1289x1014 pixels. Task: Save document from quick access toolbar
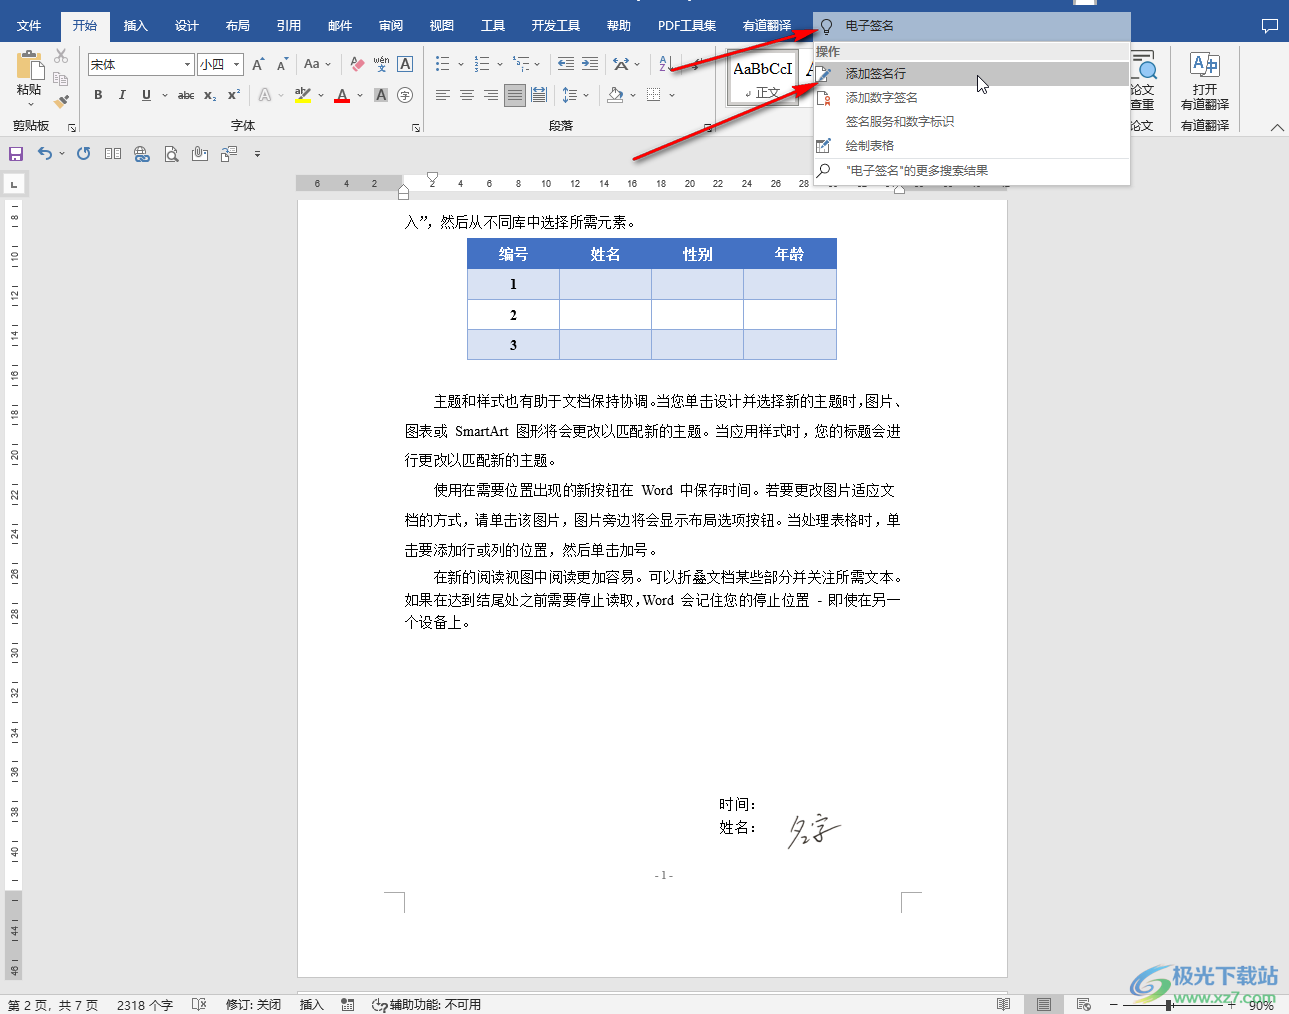16,154
